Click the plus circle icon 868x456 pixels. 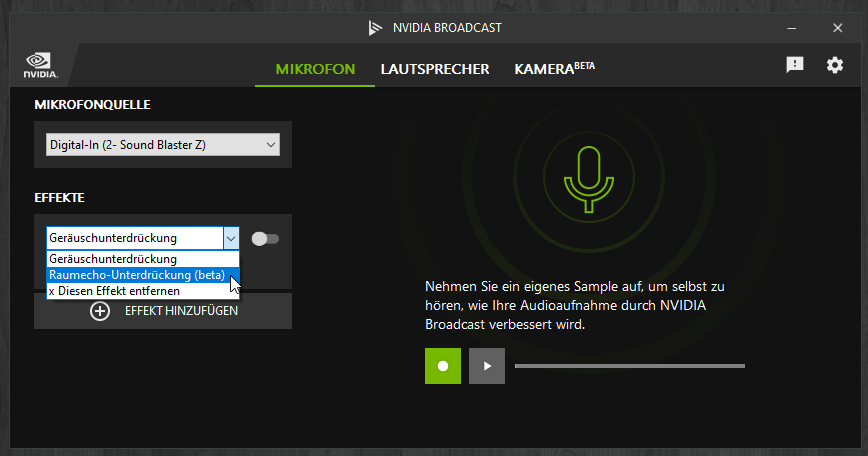100,311
